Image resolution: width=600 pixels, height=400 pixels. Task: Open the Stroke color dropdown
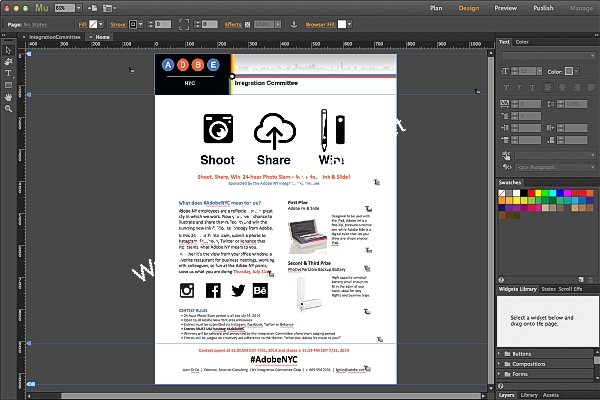(x=140, y=24)
